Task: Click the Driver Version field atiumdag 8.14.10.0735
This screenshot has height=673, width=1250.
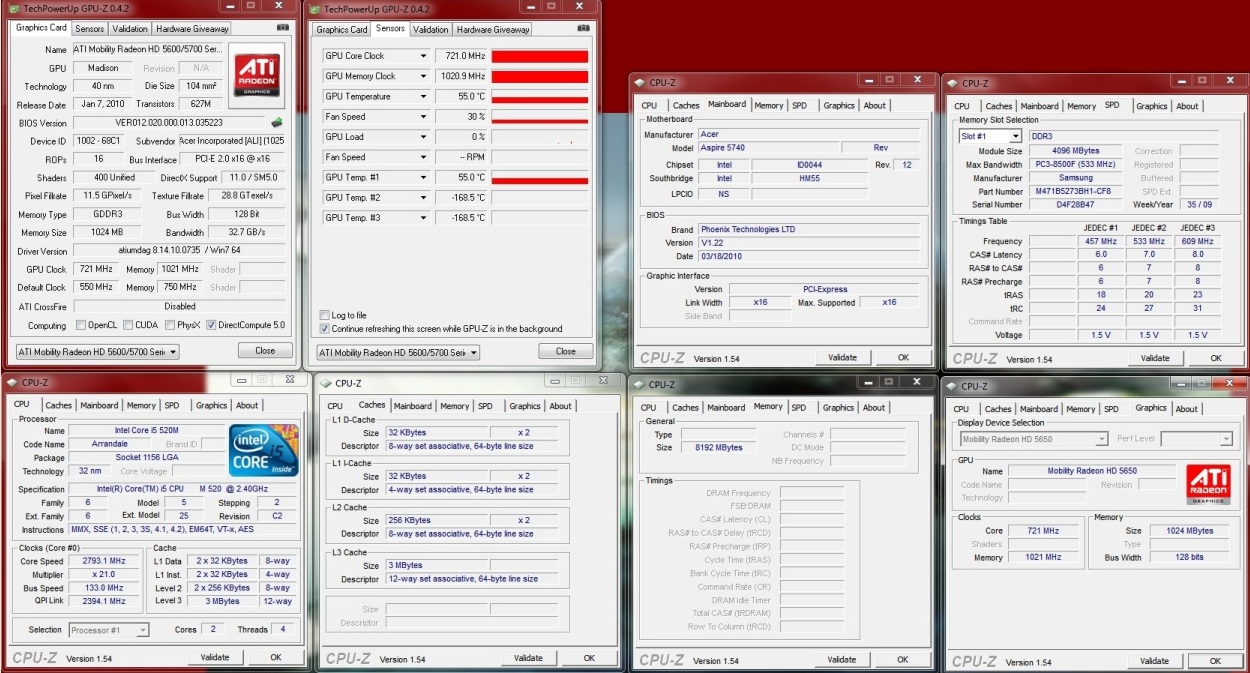Action: [178, 251]
